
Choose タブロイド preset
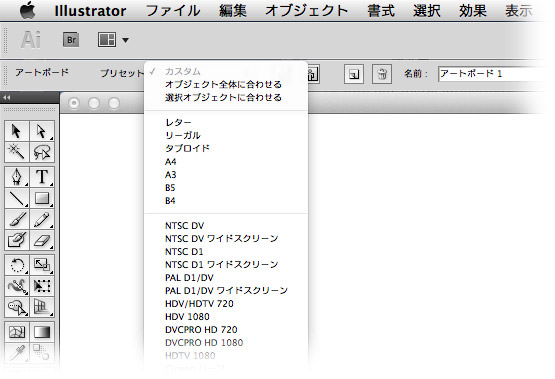point(226,149)
